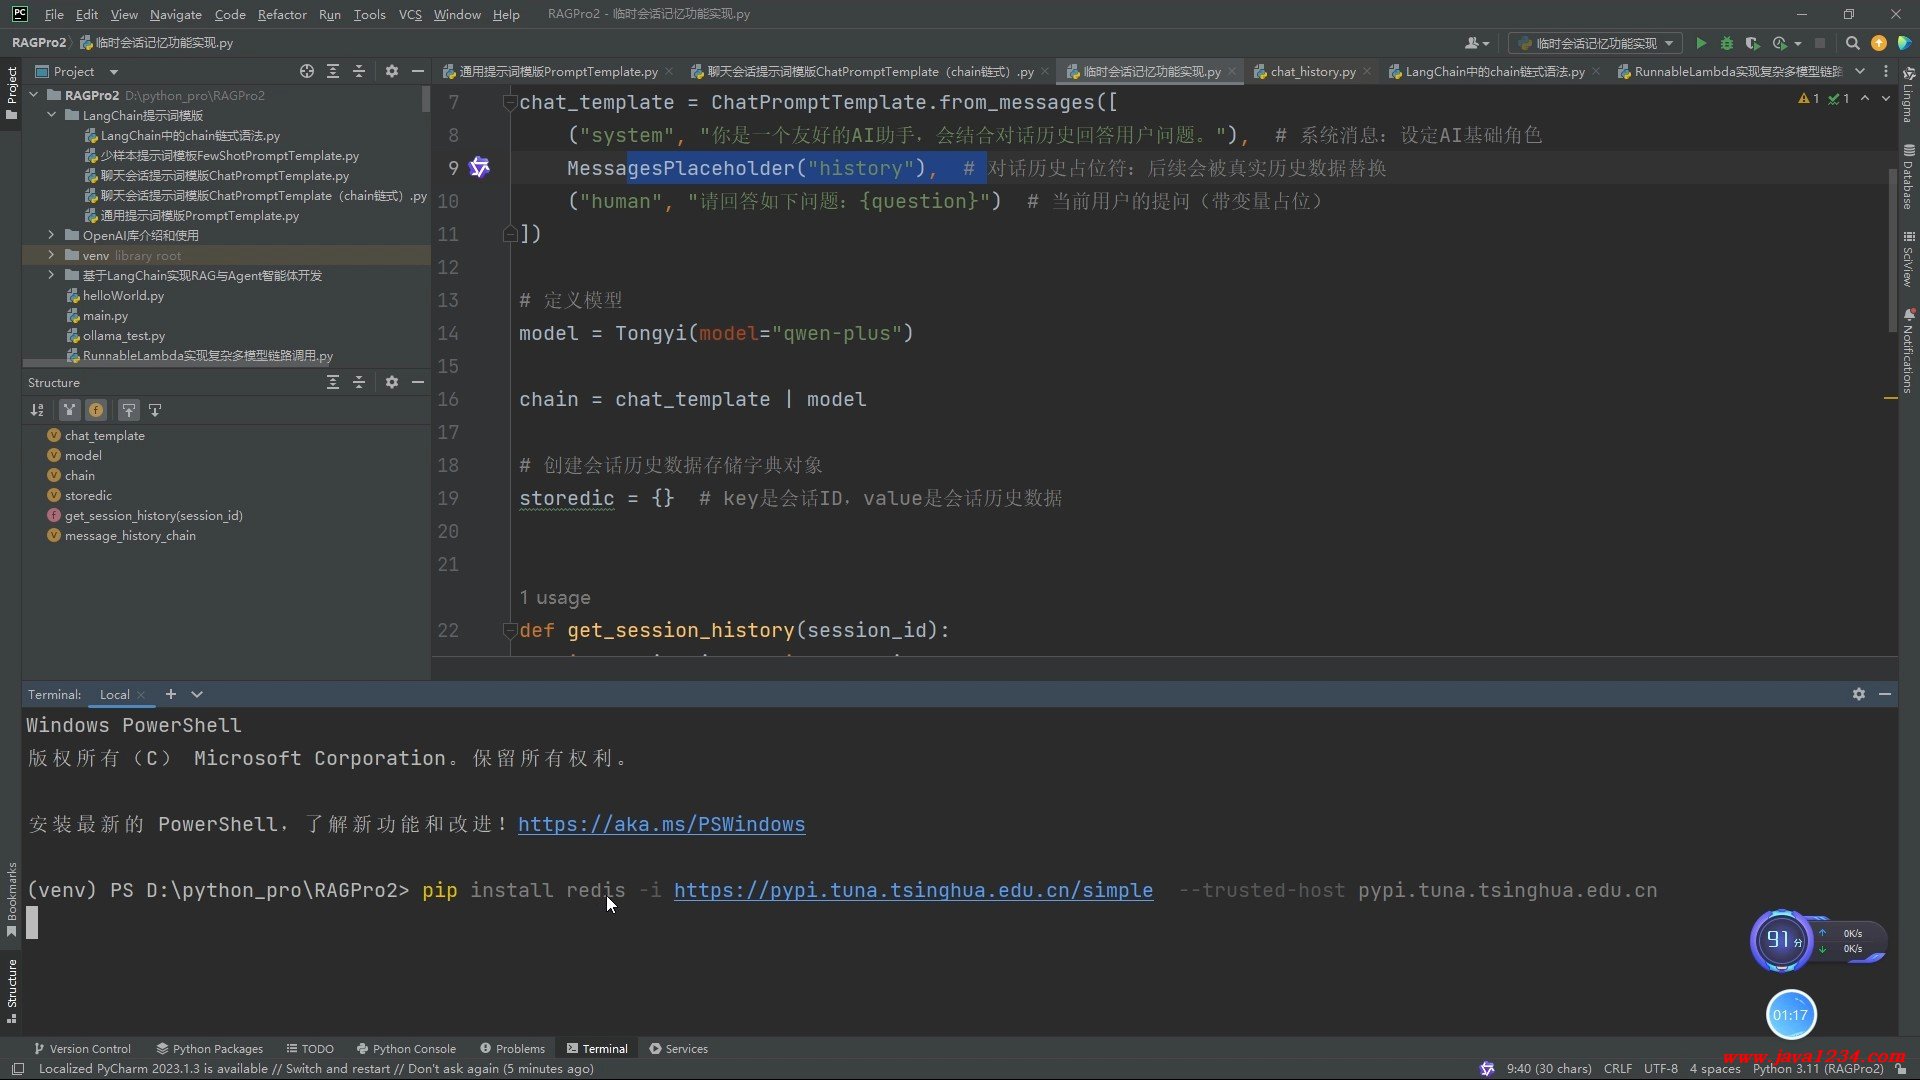Click the green Run button
This screenshot has width=1920, height=1080.
pos(1701,43)
